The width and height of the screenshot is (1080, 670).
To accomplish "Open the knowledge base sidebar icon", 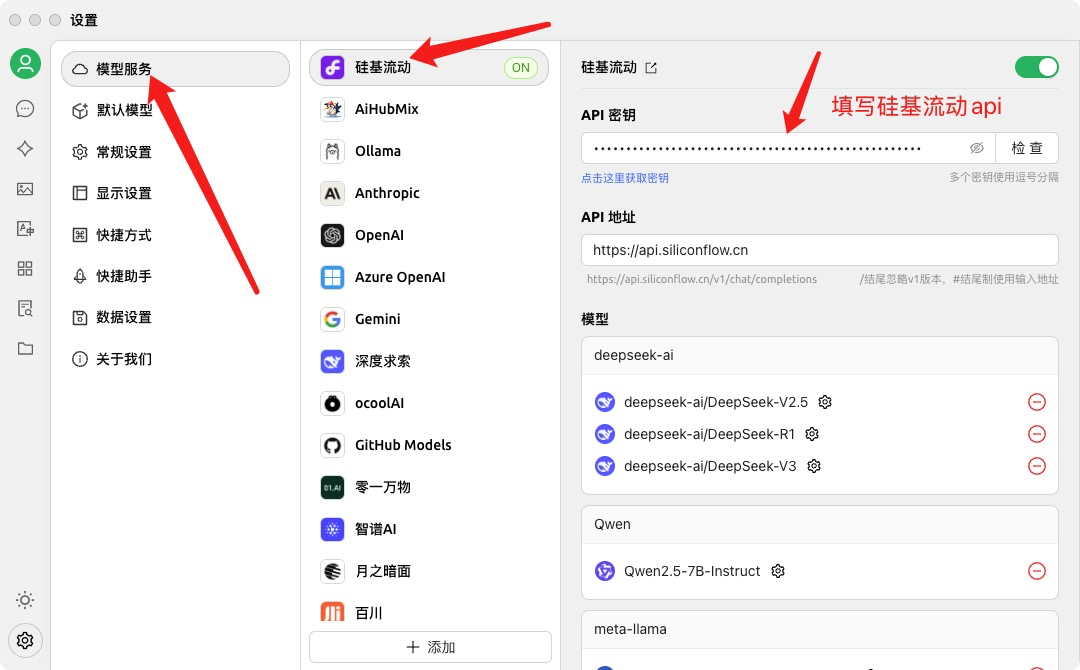I will 25,308.
